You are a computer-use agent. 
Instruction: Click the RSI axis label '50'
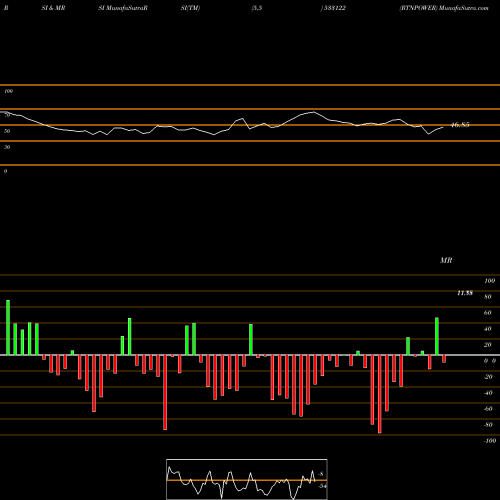(x=7, y=131)
